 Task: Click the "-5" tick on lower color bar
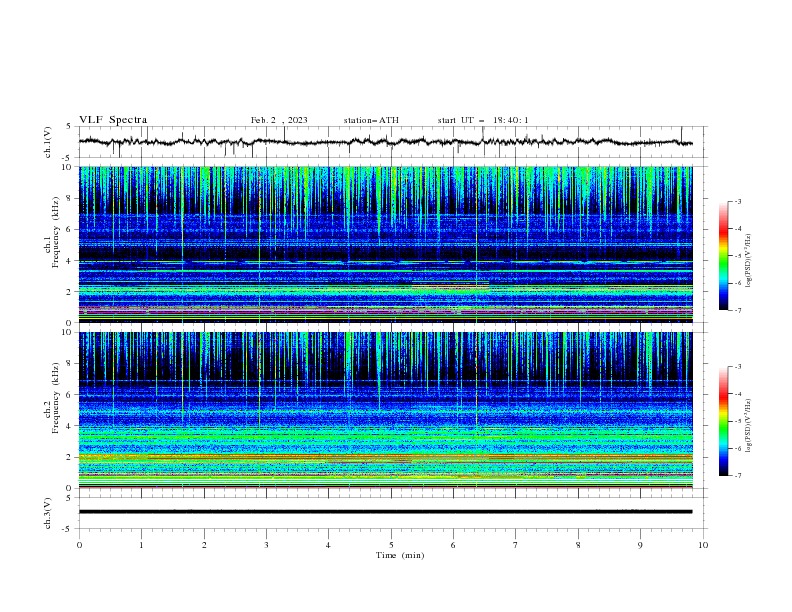737,421
